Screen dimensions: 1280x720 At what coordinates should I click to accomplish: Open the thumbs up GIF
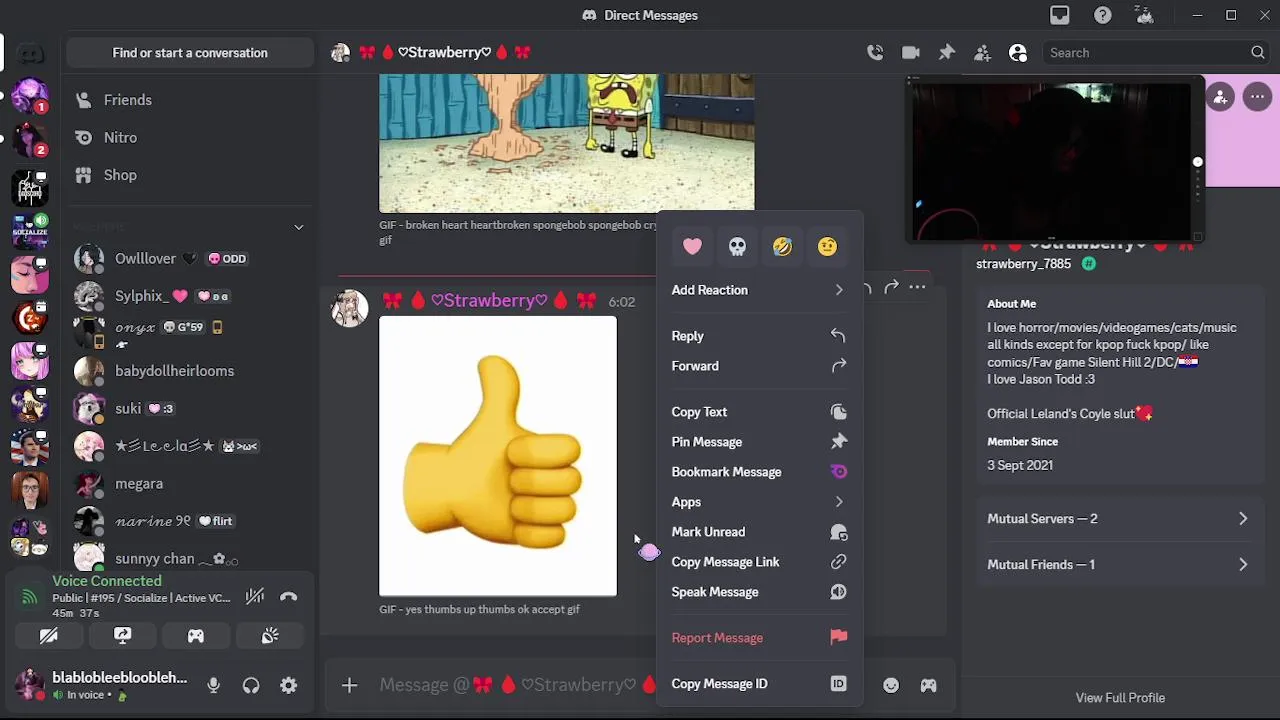[498, 456]
